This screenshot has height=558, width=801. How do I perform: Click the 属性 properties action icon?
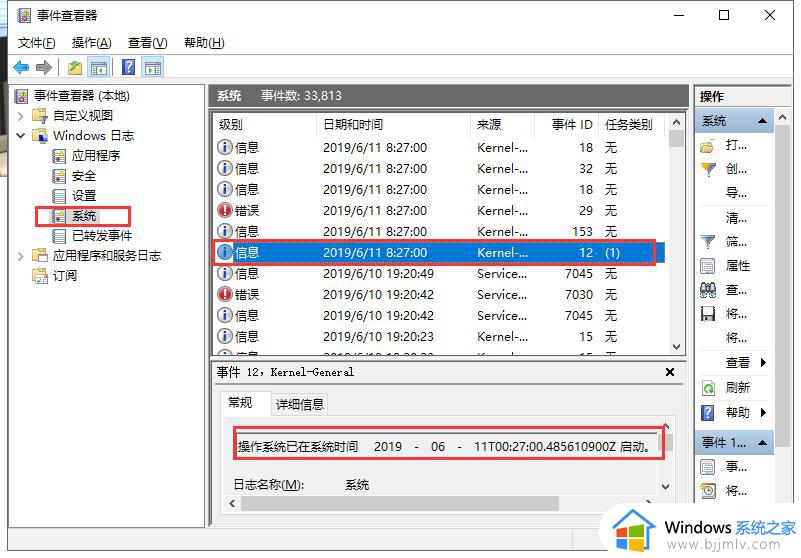pos(708,266)
